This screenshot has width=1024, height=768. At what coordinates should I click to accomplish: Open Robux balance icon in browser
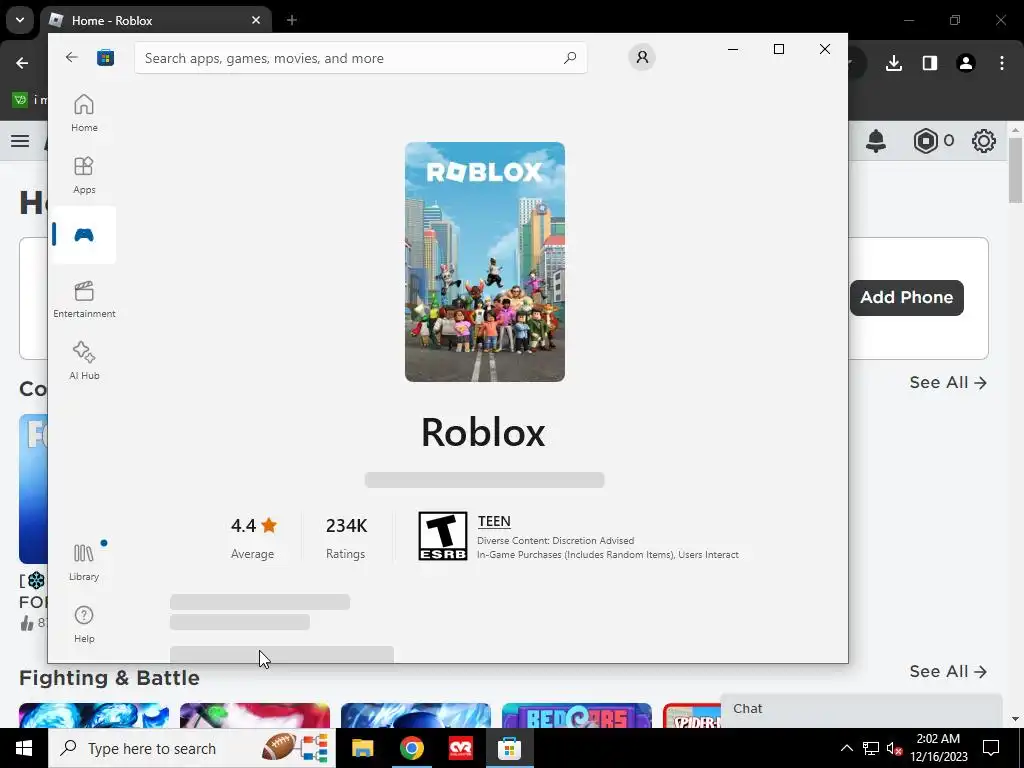point(925,141)
